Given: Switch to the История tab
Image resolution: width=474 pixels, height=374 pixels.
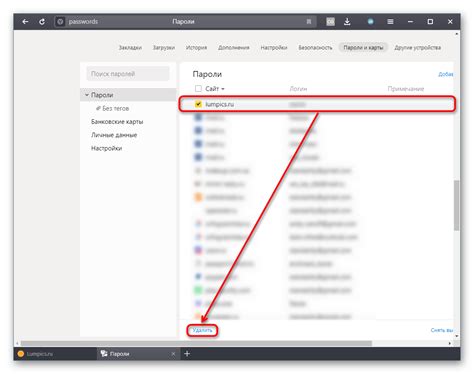Looking at the screenshot, I should pyautogui.click(x=196, y=48).
